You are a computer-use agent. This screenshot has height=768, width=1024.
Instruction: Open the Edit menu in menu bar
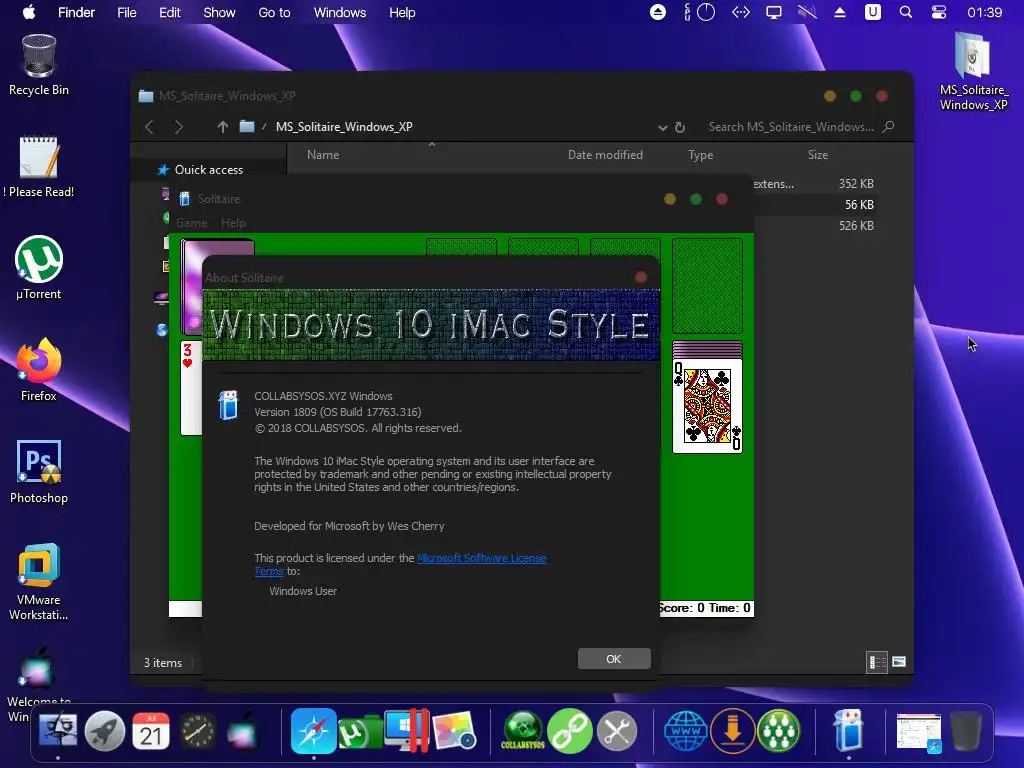click(170, 12)
